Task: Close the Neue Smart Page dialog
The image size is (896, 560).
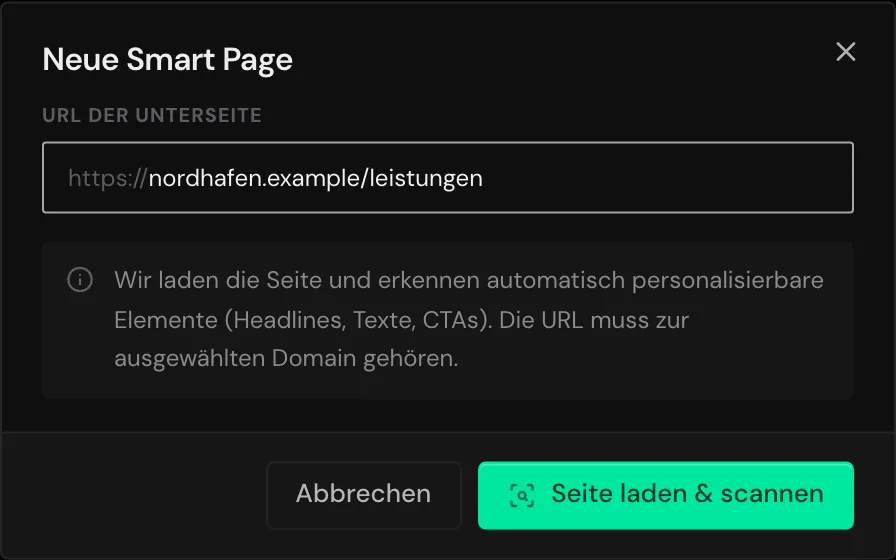Action: point(845,51)
